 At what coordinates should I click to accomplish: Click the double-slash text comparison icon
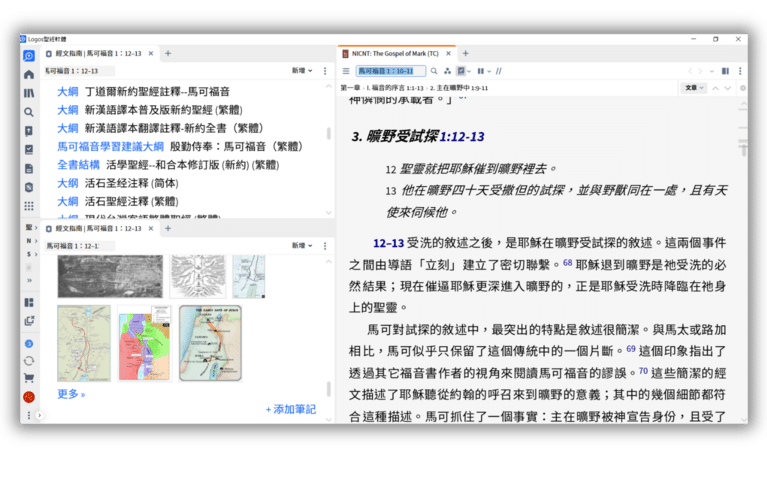point(498,71)
